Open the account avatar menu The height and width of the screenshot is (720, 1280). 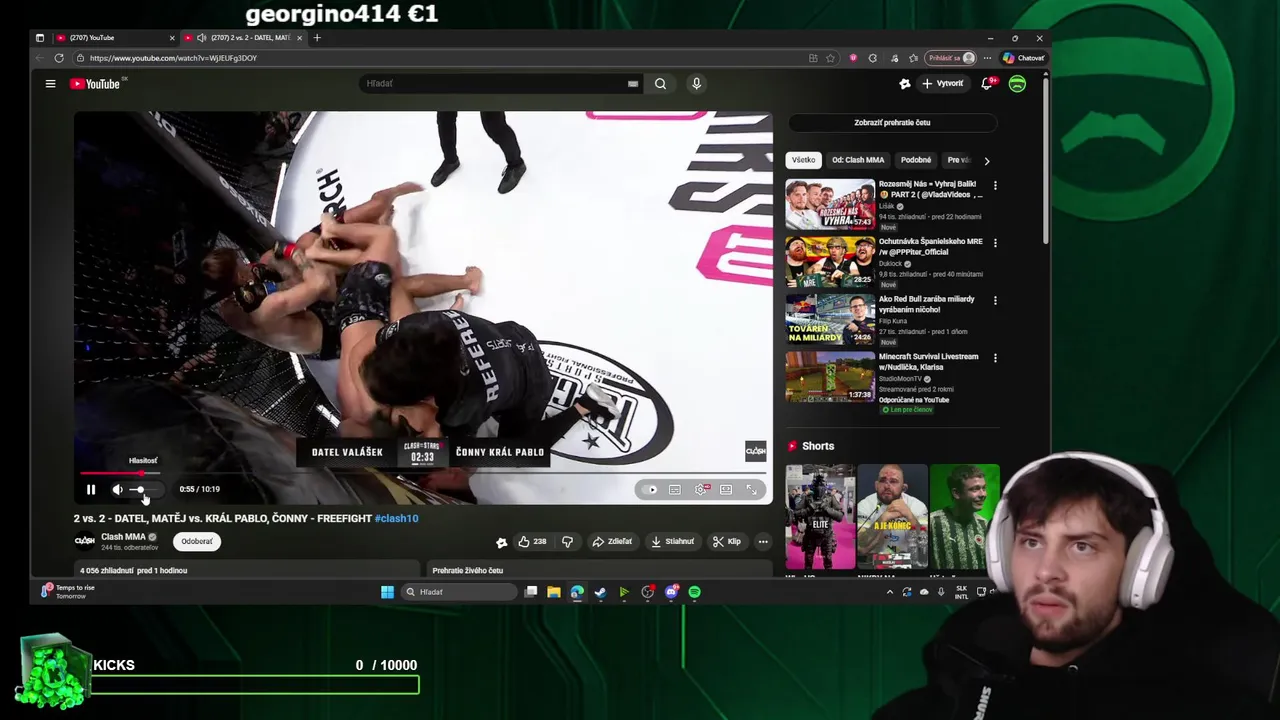[1017, 84]
